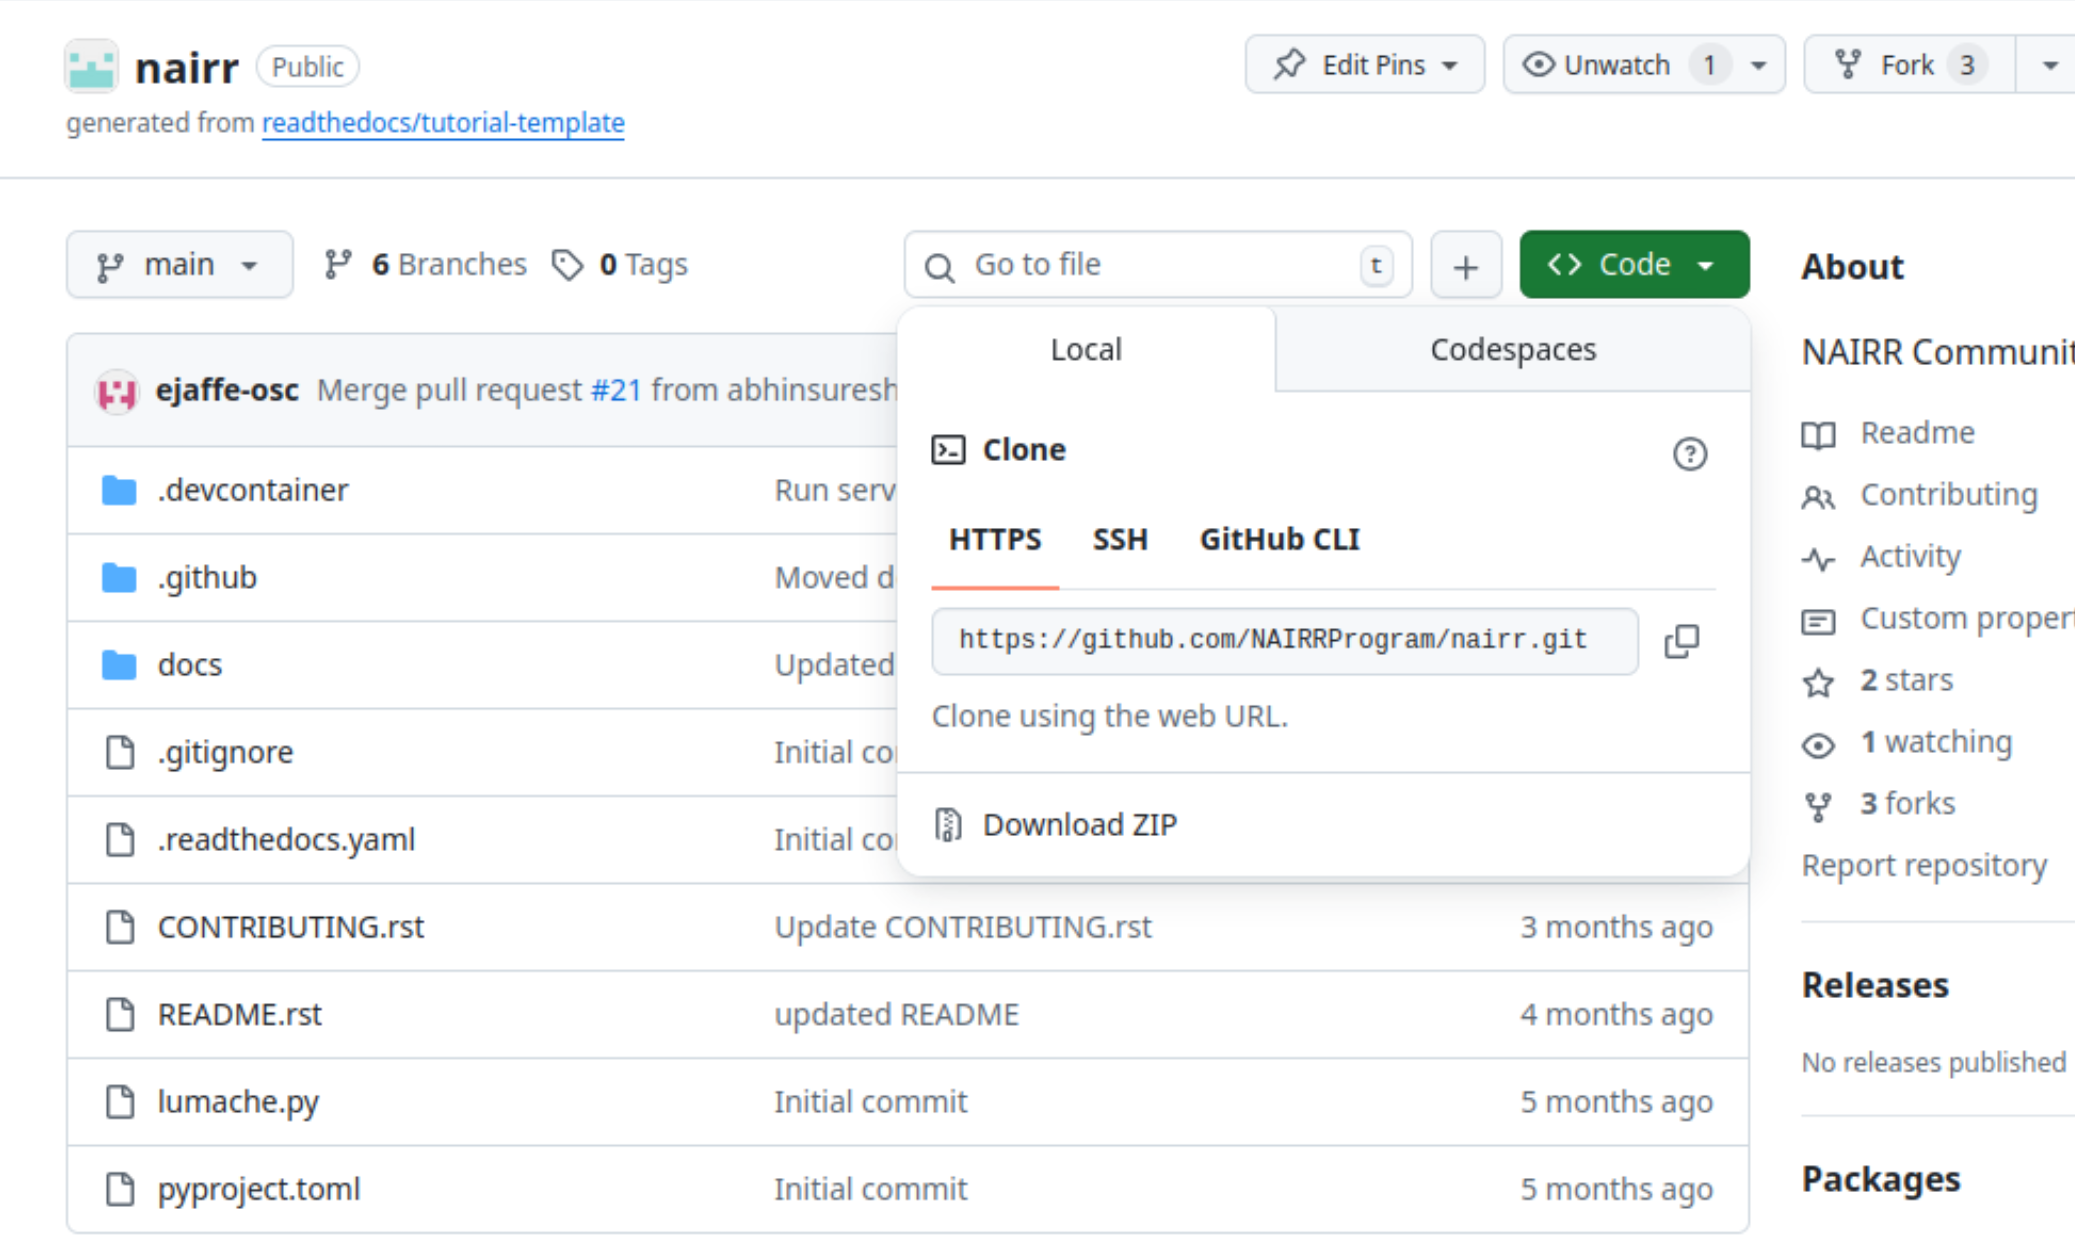Open the Unwatch notification options arrow
The width and height of the screenshot is (2075, 1240).
[x=1760, y=65]
